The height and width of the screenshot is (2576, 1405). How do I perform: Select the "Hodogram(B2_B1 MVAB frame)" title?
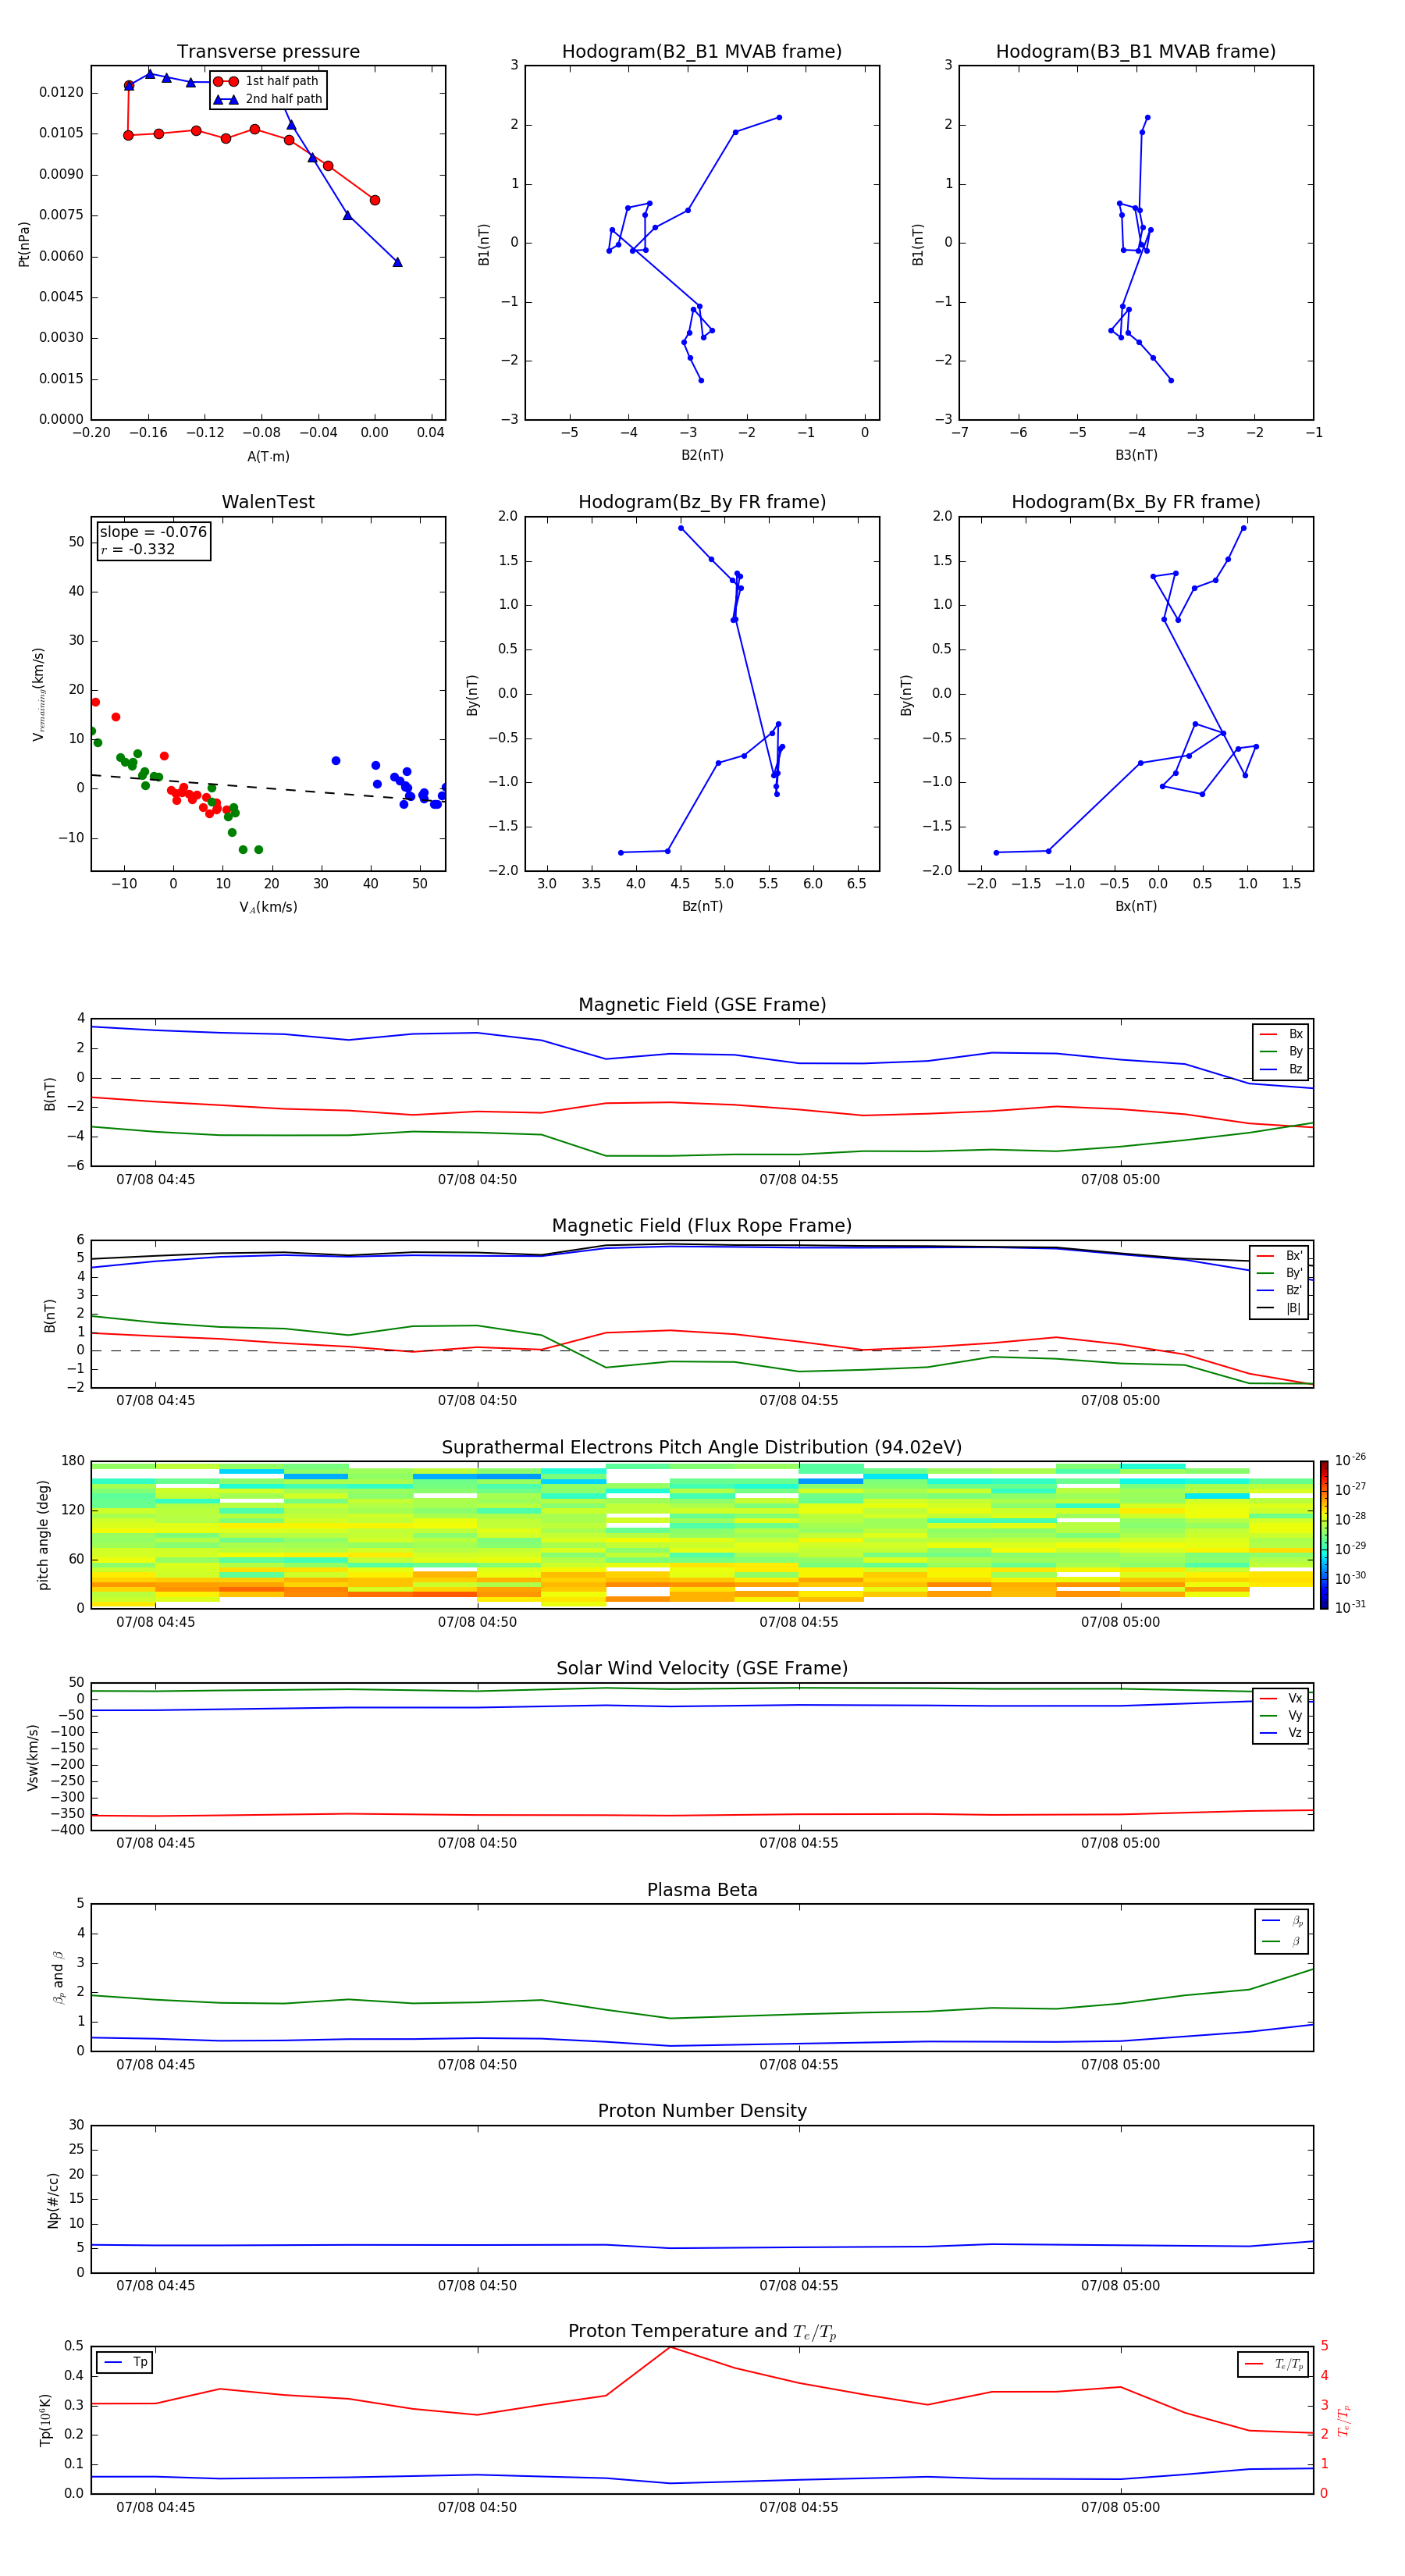(x=702, y=51)
